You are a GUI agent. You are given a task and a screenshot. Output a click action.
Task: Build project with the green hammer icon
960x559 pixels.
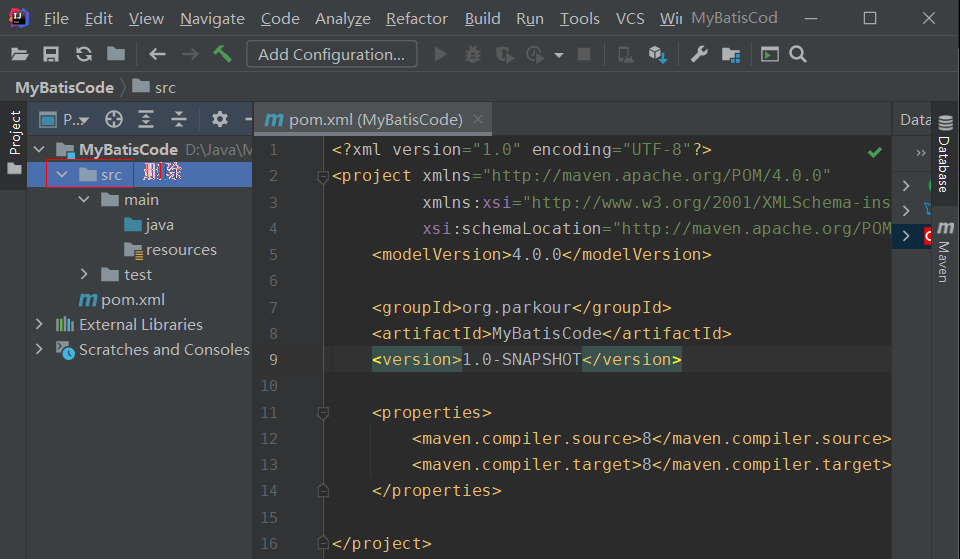(222, 54)
